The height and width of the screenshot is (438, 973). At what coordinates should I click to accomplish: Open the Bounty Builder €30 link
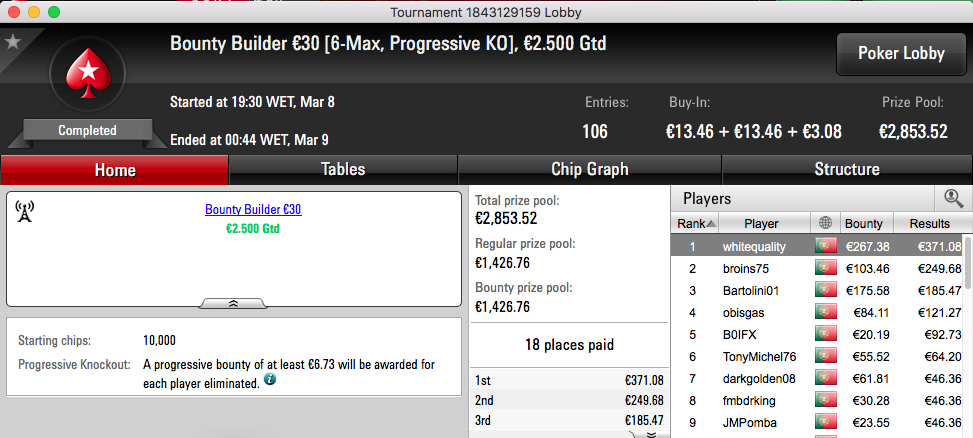pos(253,210)
